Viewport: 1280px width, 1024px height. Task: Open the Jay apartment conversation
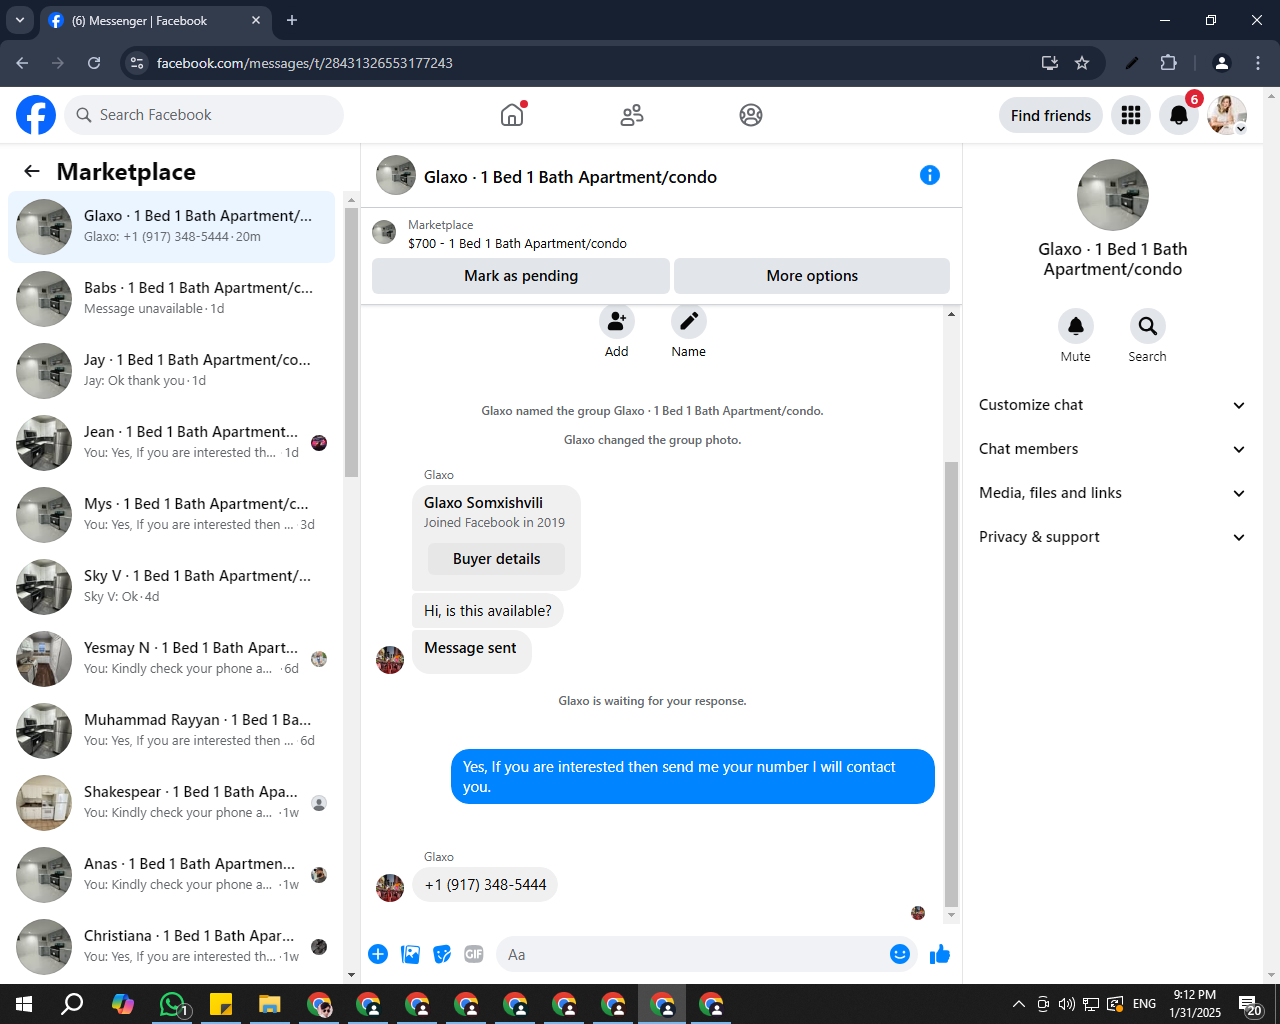pos(172,371)
